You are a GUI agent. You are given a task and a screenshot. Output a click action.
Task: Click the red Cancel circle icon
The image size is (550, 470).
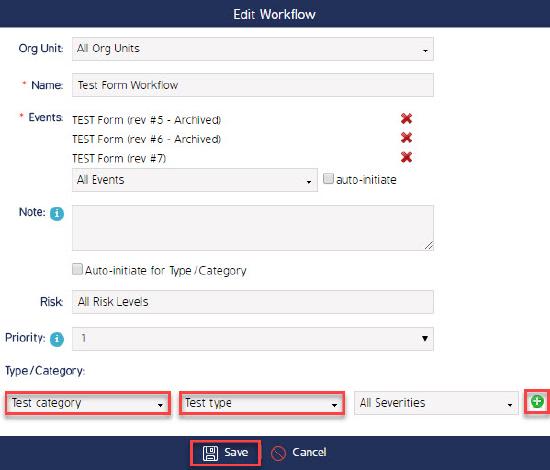pos(279,453)
